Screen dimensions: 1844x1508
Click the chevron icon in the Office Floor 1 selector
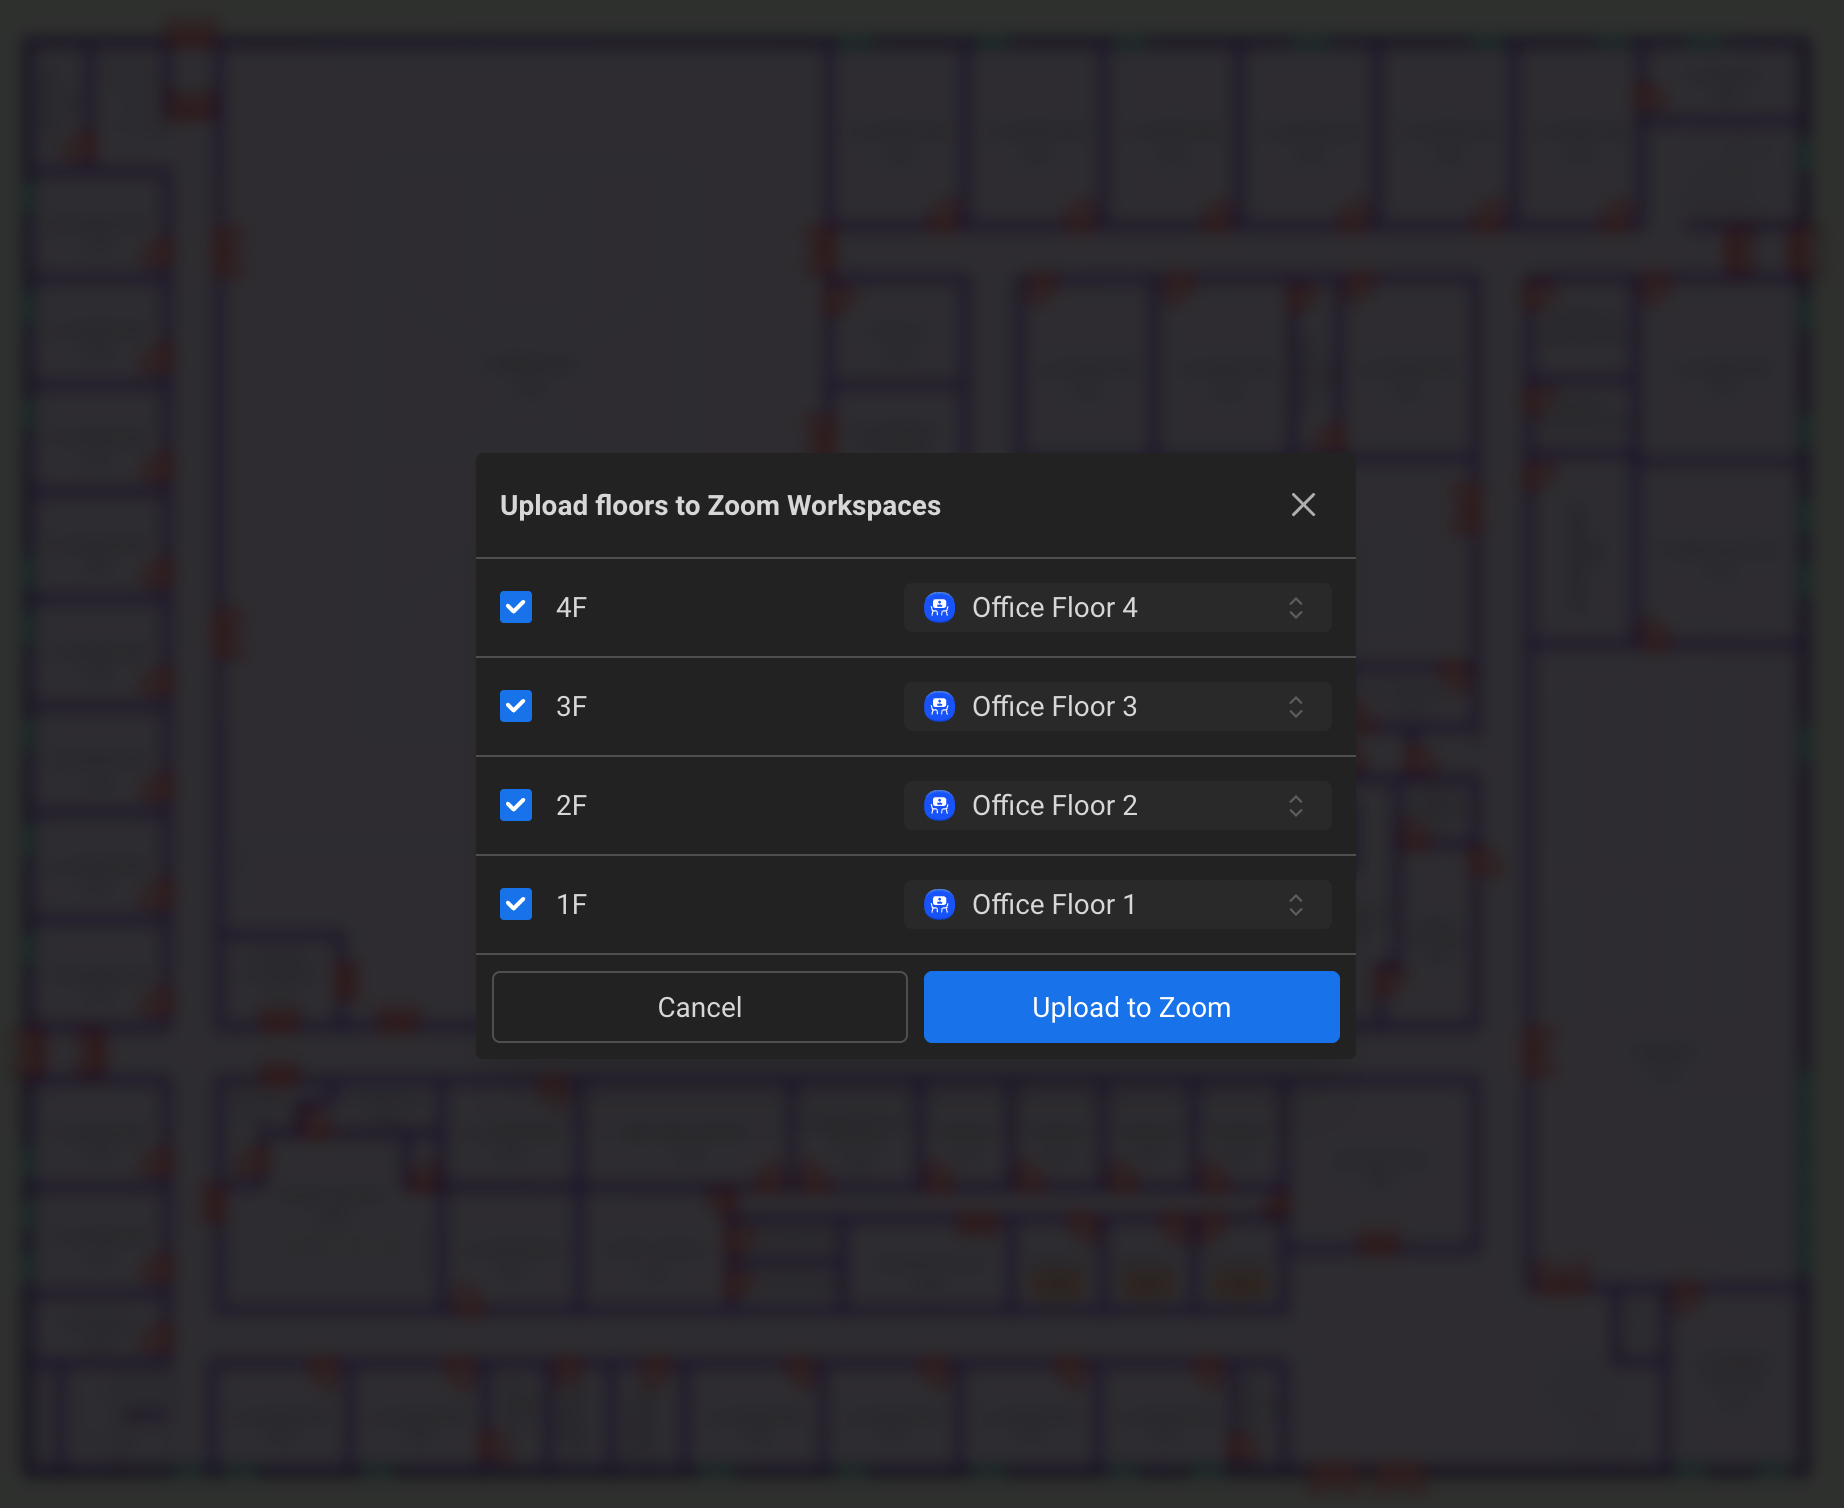point(1296,904)
